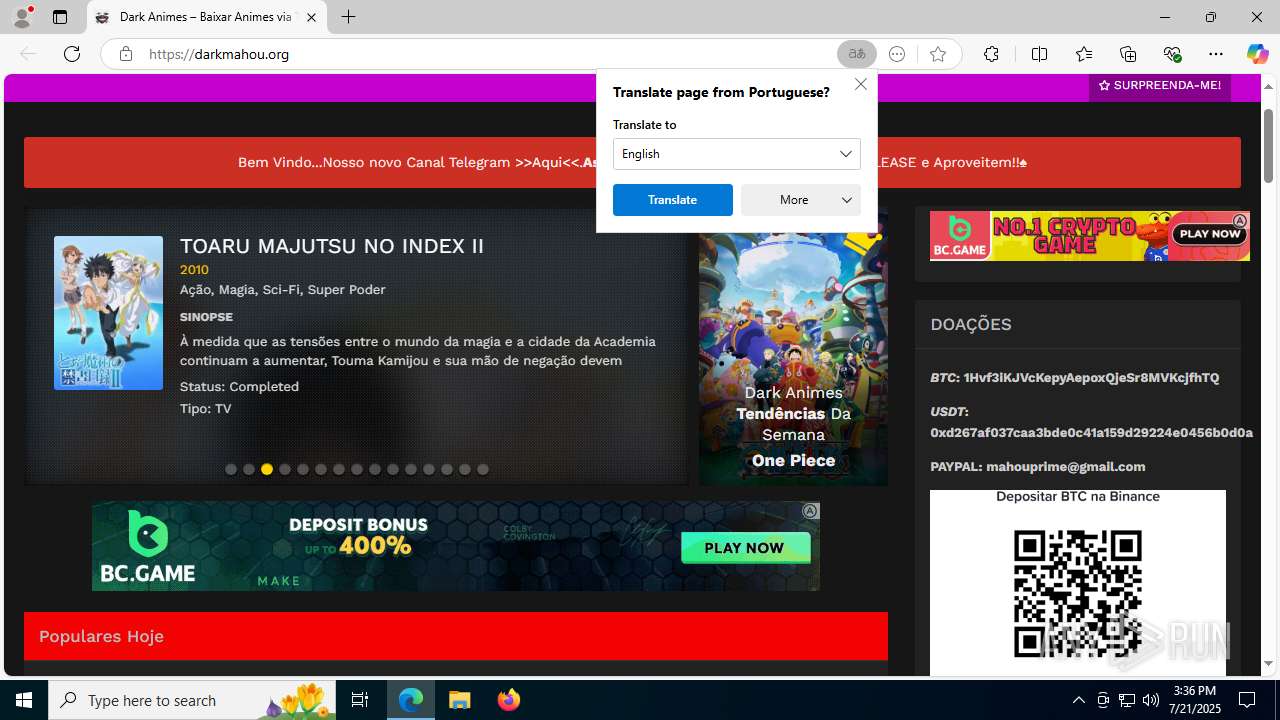This screenshot has height=720, width=1280.
Task: Click the Edge icon on taskbar
Action: click(x=411, y=700)
